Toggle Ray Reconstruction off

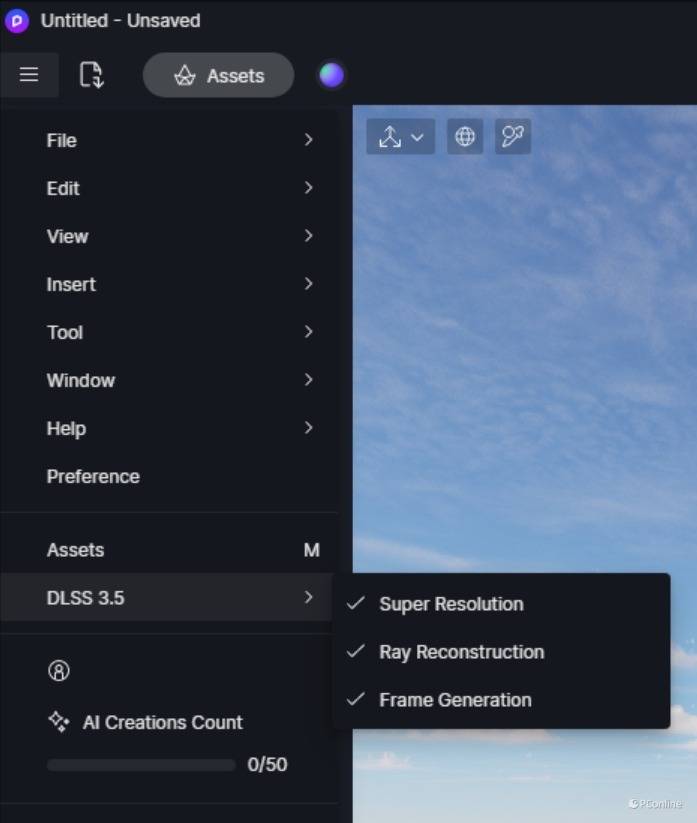click(x=461, y=652)
